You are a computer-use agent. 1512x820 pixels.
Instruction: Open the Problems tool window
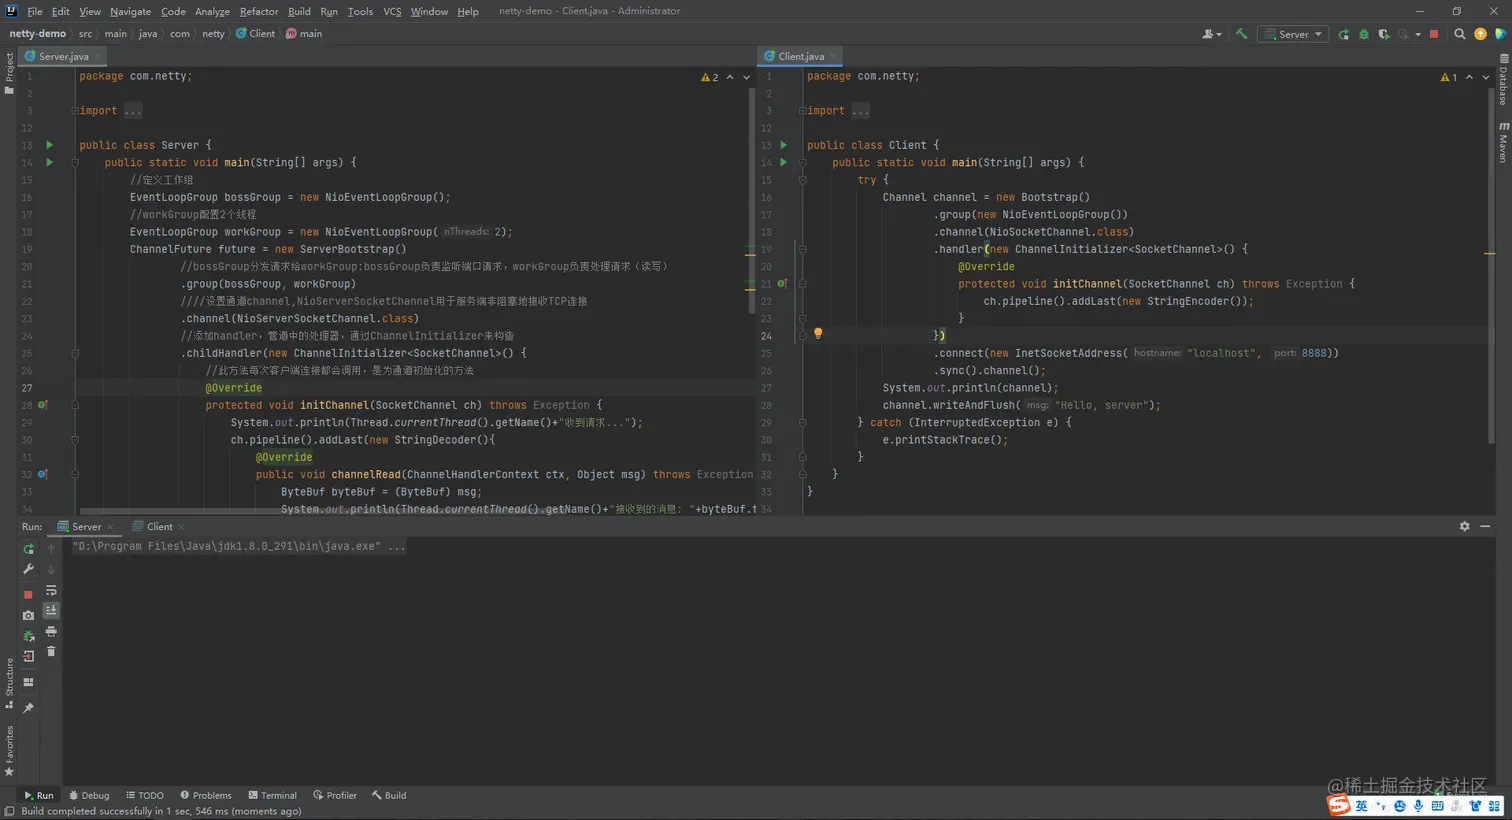point(205,796)
